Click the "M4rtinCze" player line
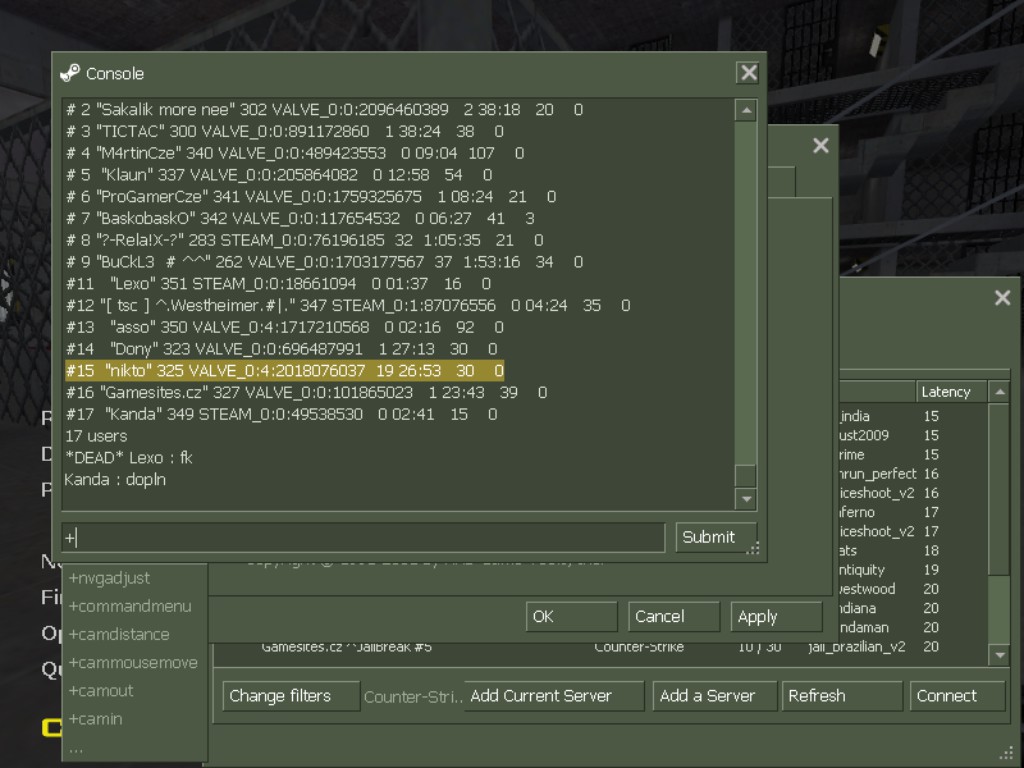This screenshot has height=768, width=1024. coord(295,153)
